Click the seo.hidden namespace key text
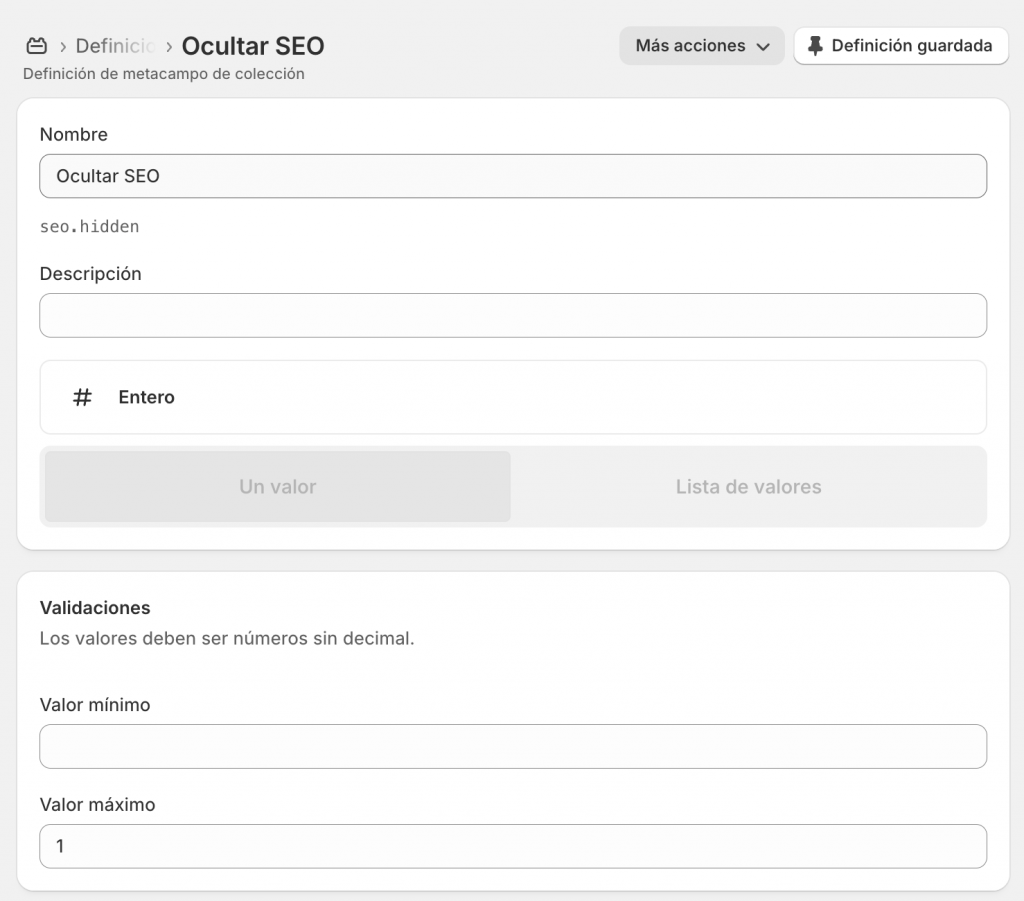Screen dimensions: 1024x901 [89, 227]
